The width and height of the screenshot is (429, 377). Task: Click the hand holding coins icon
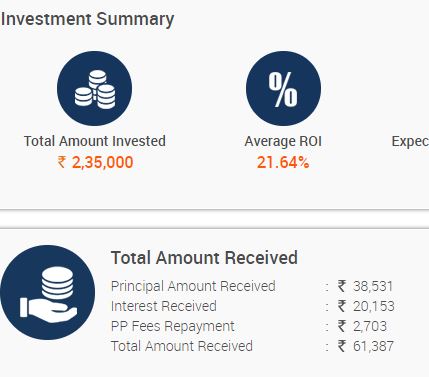point(47,293)
